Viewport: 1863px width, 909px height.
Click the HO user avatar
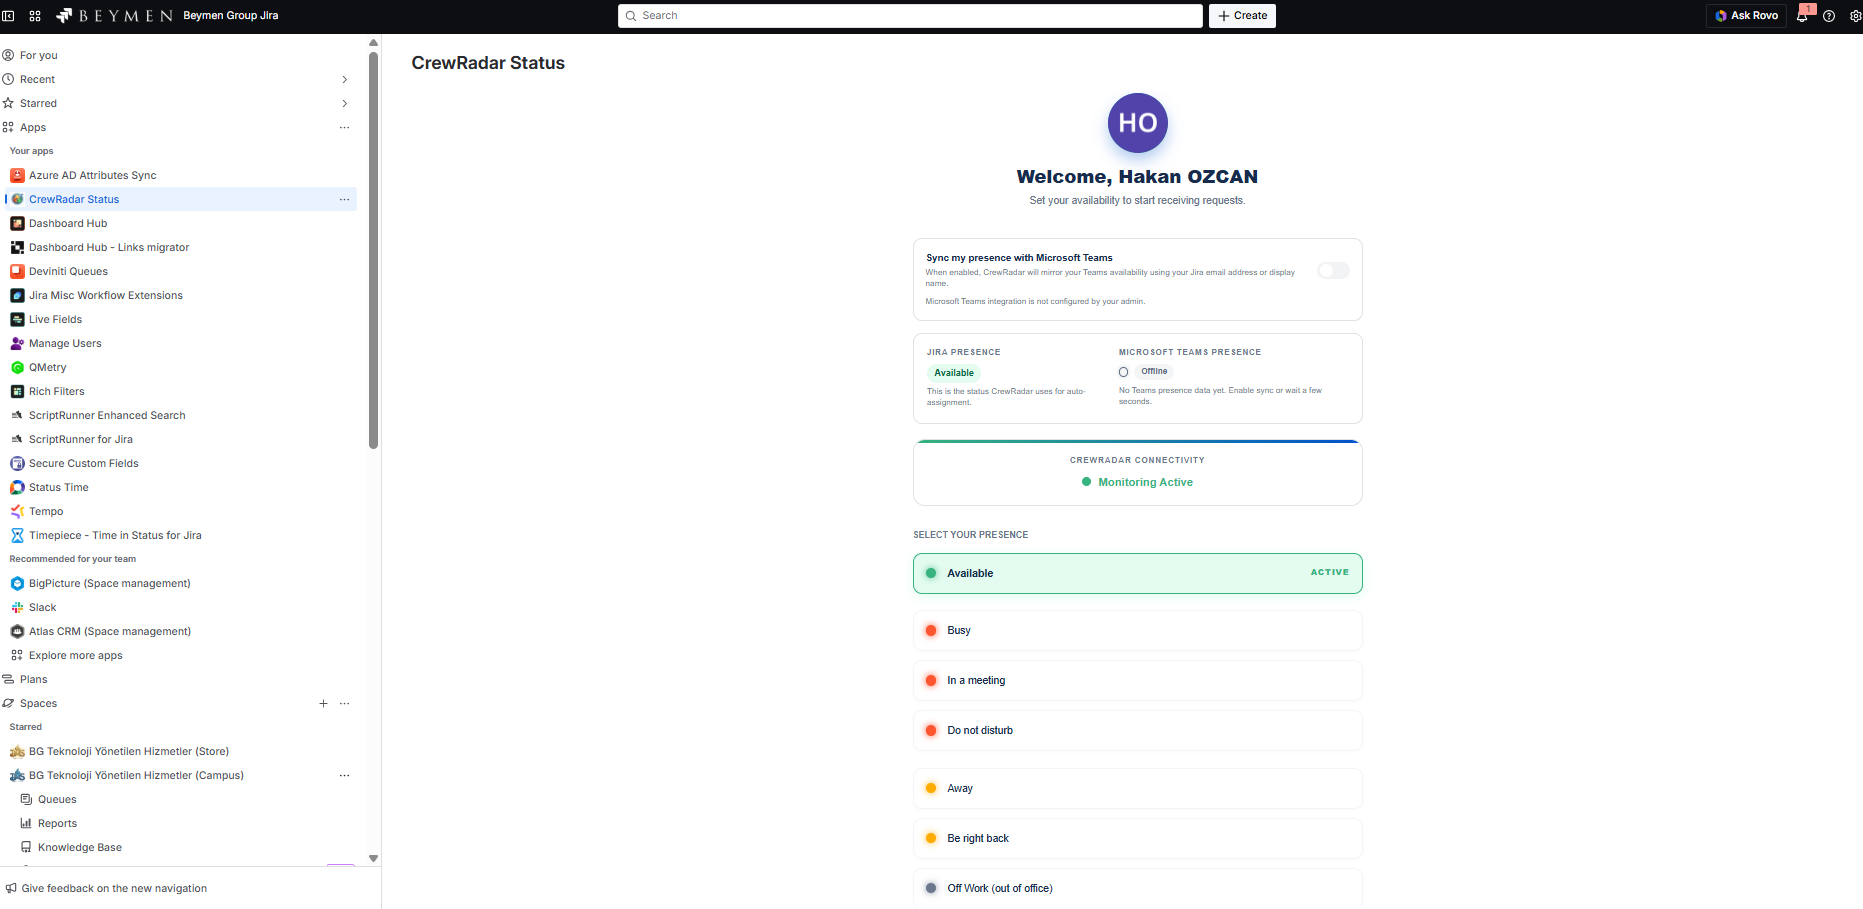(1137, 123)
